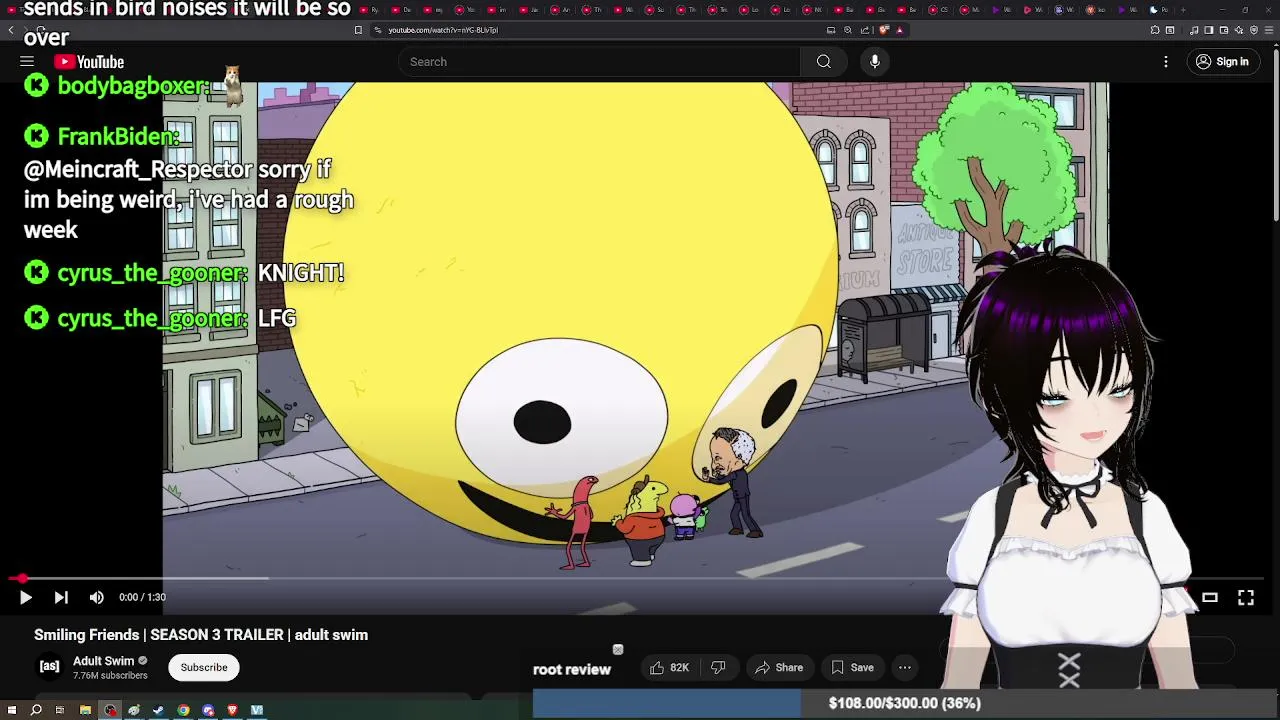The height and width of the screenshot is (720, 1280).
Task: Start voice search with the microphone
Action: click(875, 62)
